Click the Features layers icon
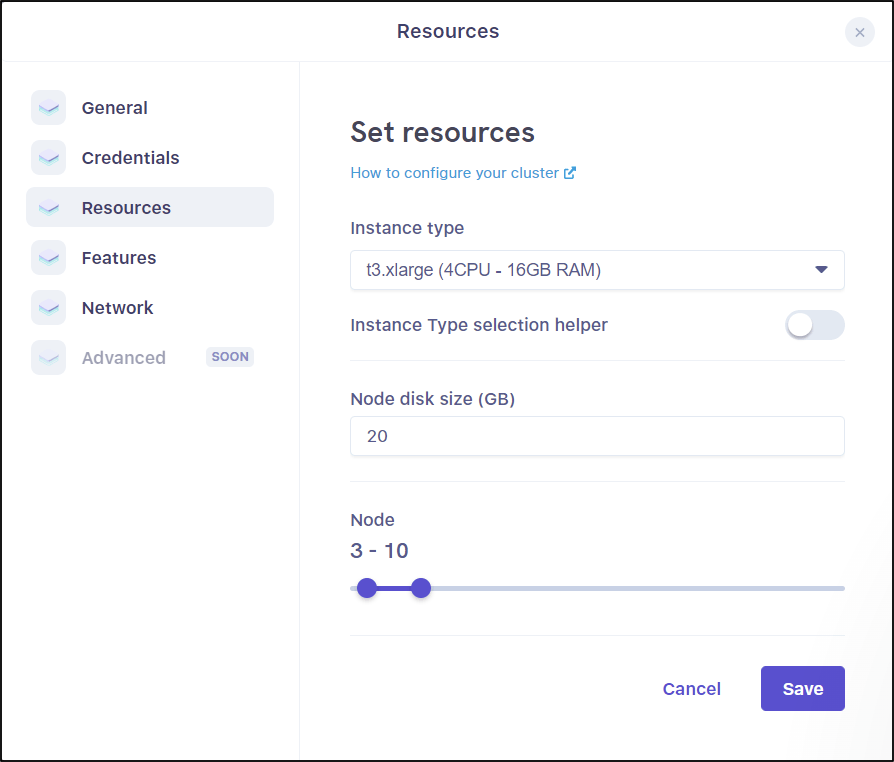This screenshot has width=894, height=762. 48,257
